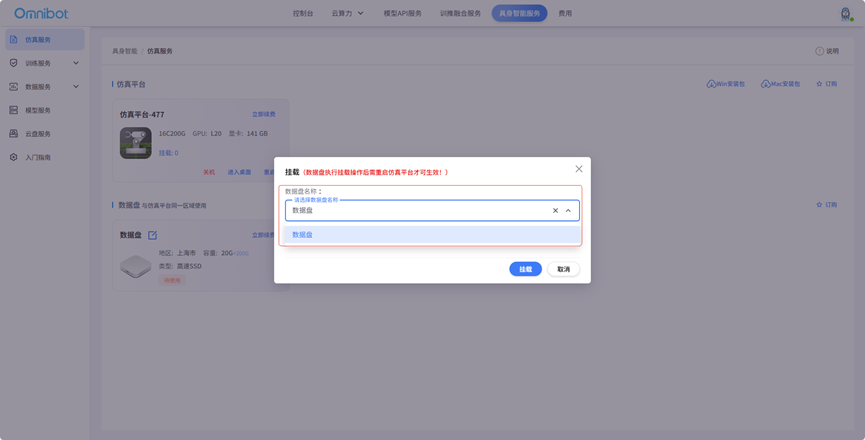Viewport: 865px width, 440px height.
Task: Click the edit icon beside 数据盘 title
Action: 152,235
